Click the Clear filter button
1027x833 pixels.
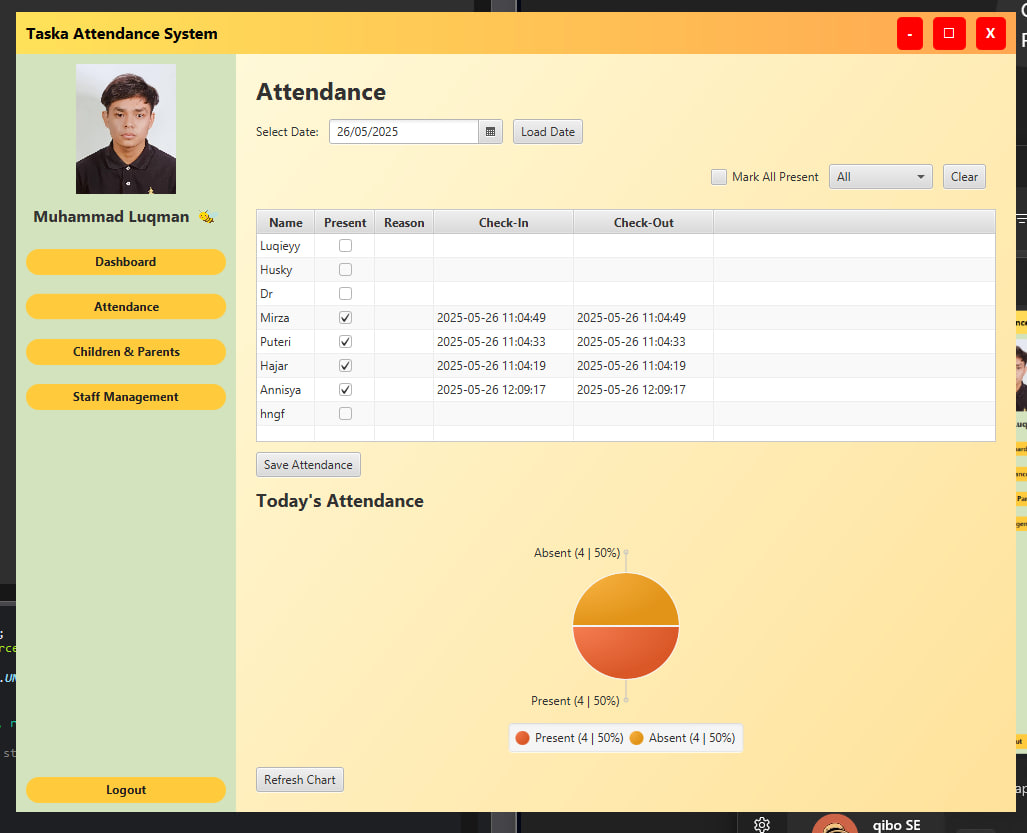coord(964,177)
